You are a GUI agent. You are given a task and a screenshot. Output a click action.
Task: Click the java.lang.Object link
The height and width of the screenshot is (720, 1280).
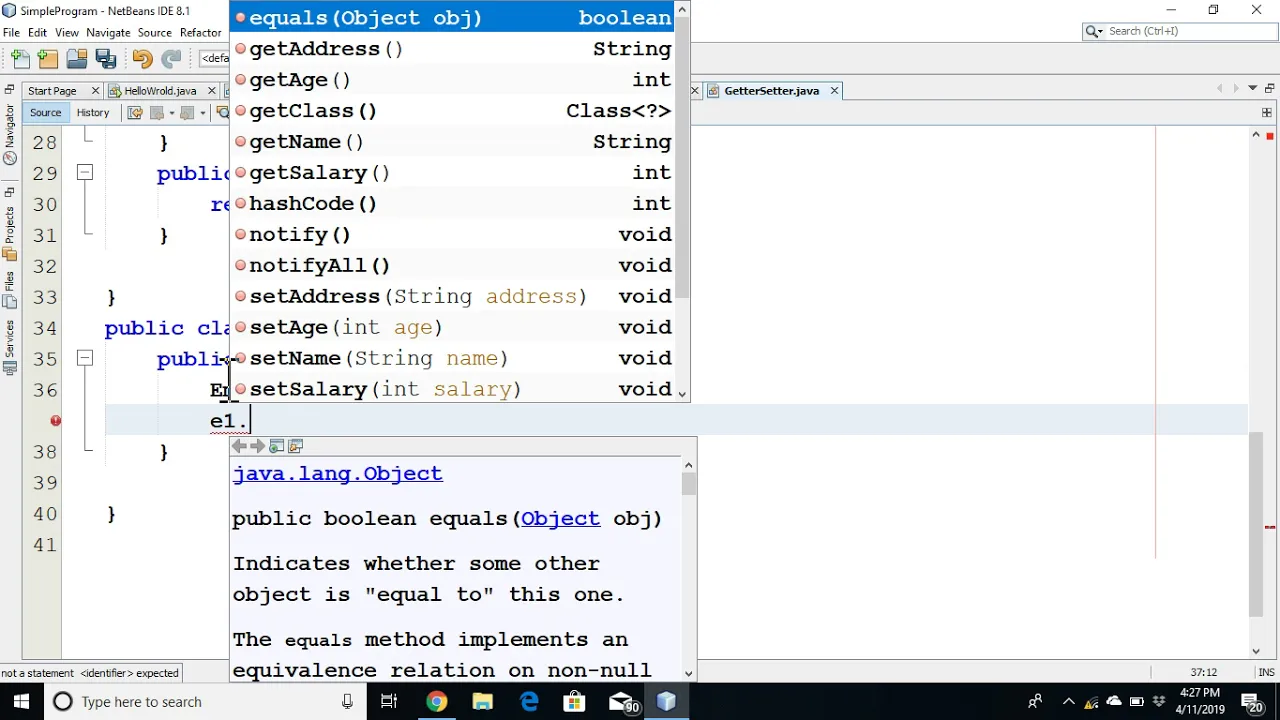coord(337,474)
